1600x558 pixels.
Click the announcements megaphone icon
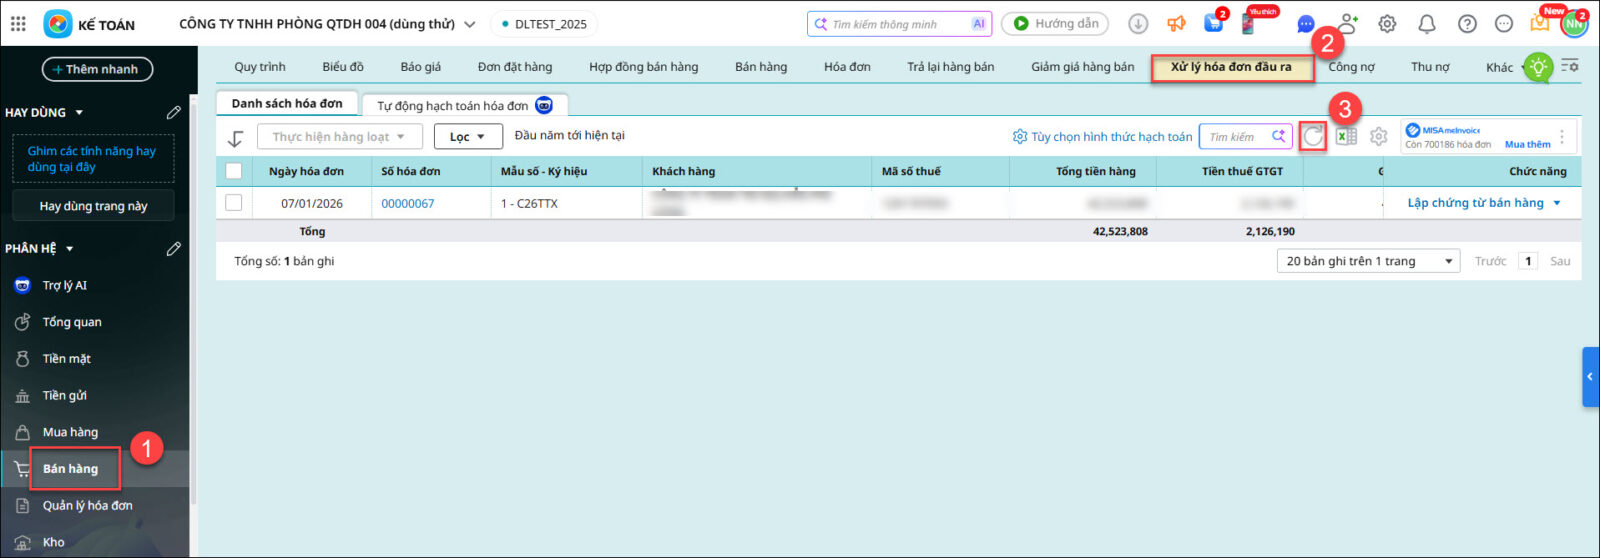click(1176, 24)
